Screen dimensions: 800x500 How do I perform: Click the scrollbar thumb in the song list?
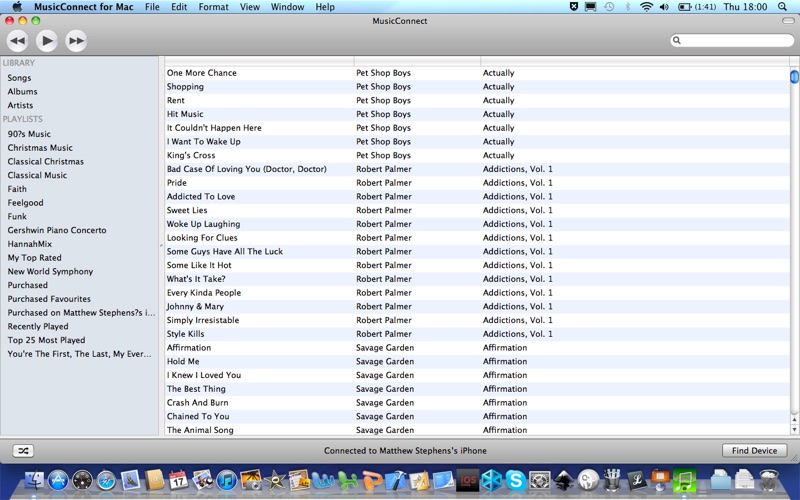pyautogui.click(x=794, y=77)
